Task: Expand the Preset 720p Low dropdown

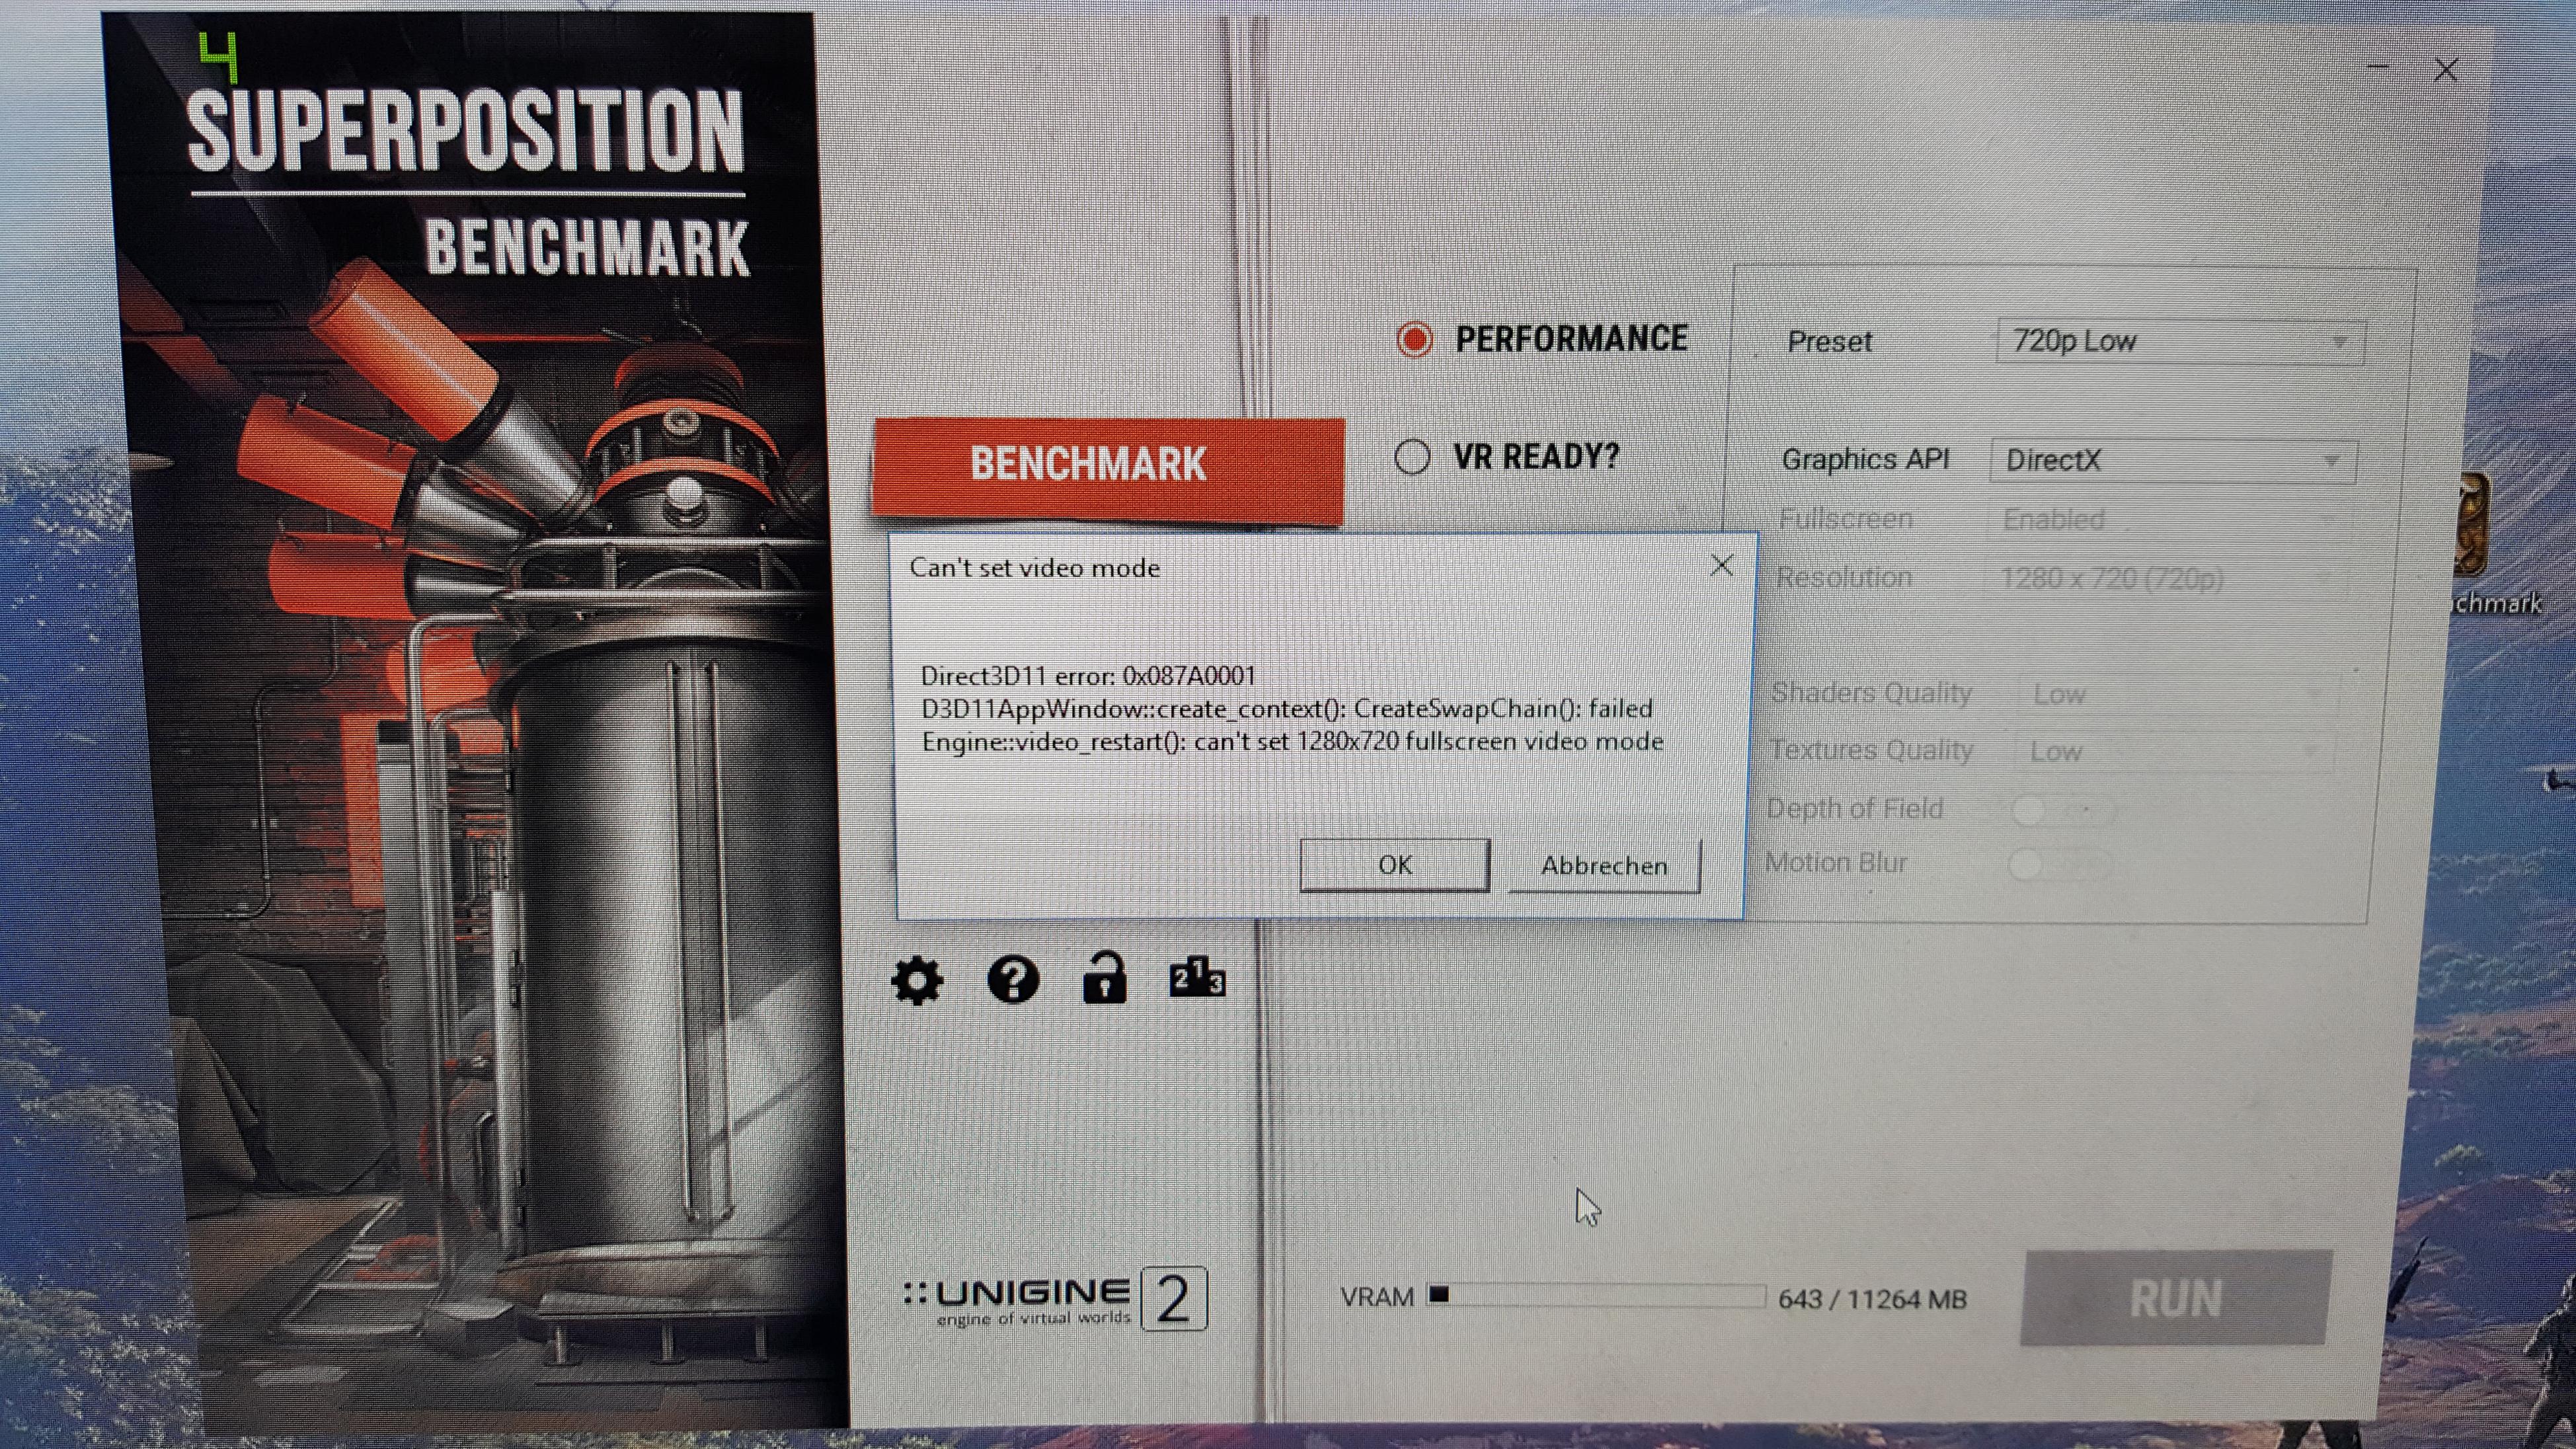Action: [x=2180, y=342]
